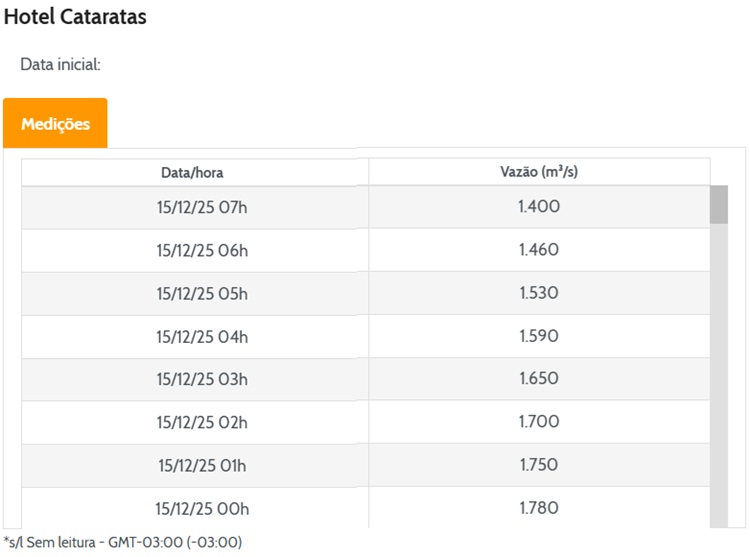Viewport: 750px width, 557px height.
Task: Click the 1.700 flow value
Action: click(x=539, y=422)
